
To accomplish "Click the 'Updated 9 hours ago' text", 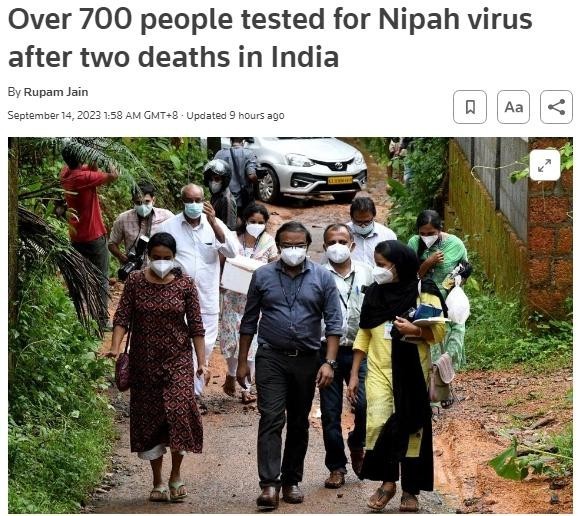I will click(x=235, y=115).
